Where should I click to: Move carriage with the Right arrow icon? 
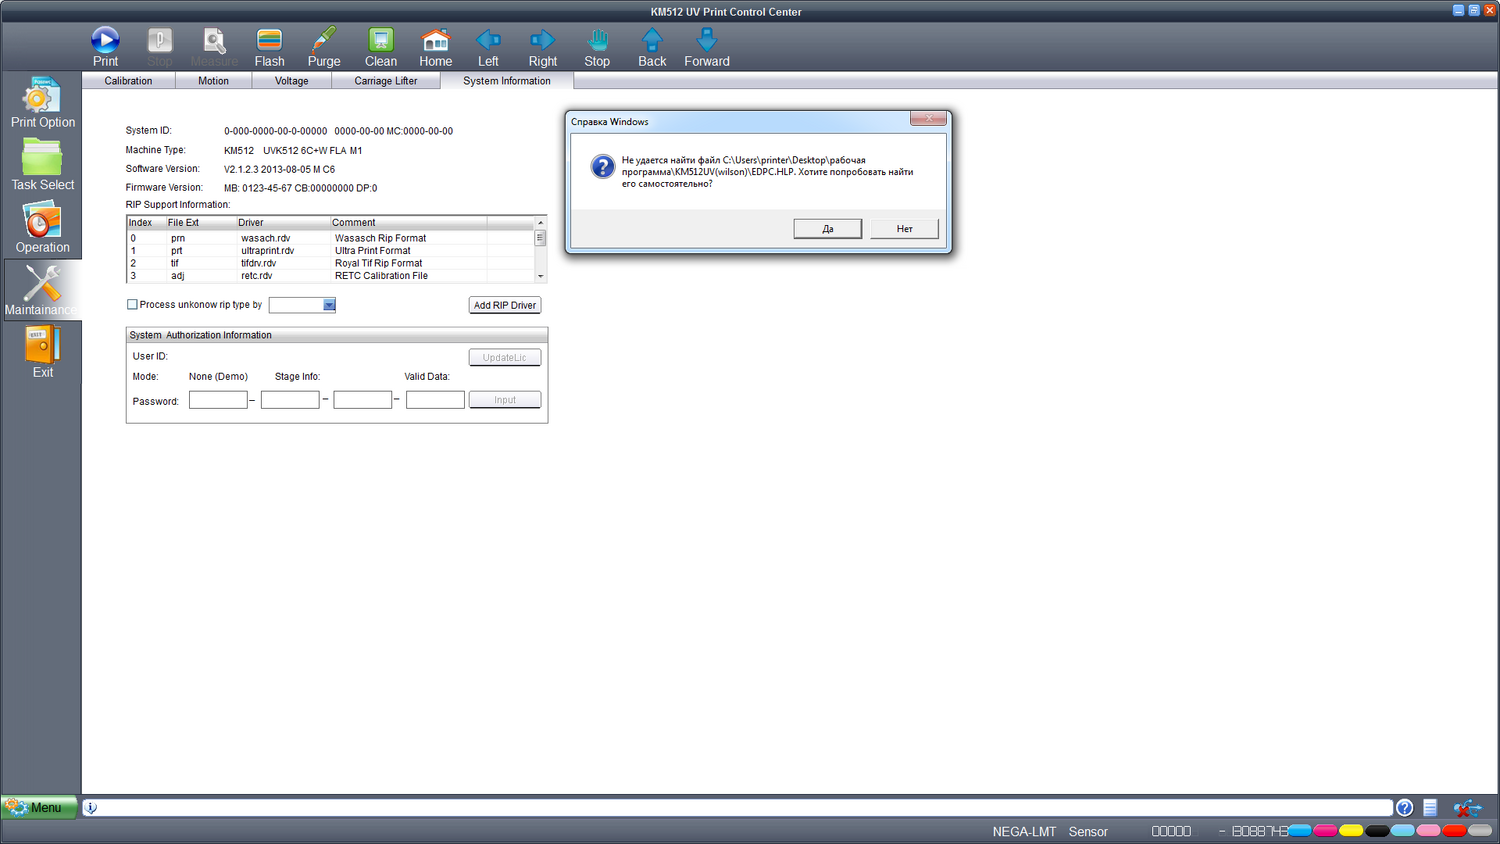[542, 40]
